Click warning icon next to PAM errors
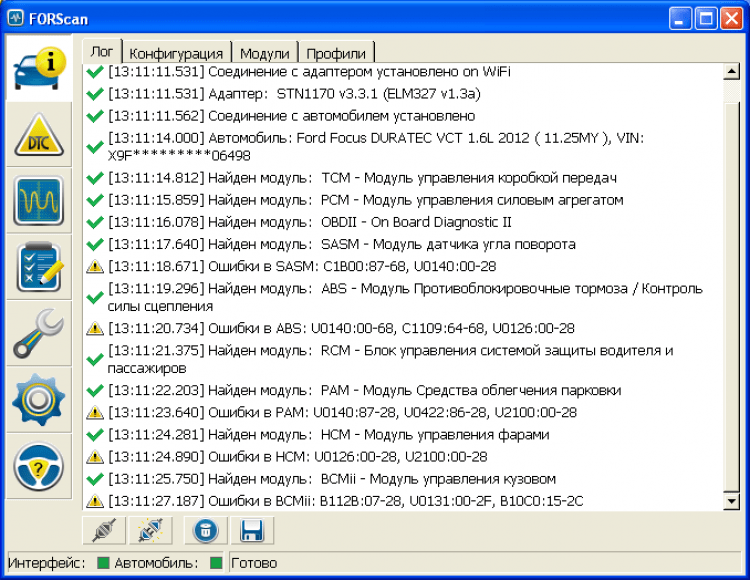This screenshot has height=580, width=750. click(x=95, y=412)
